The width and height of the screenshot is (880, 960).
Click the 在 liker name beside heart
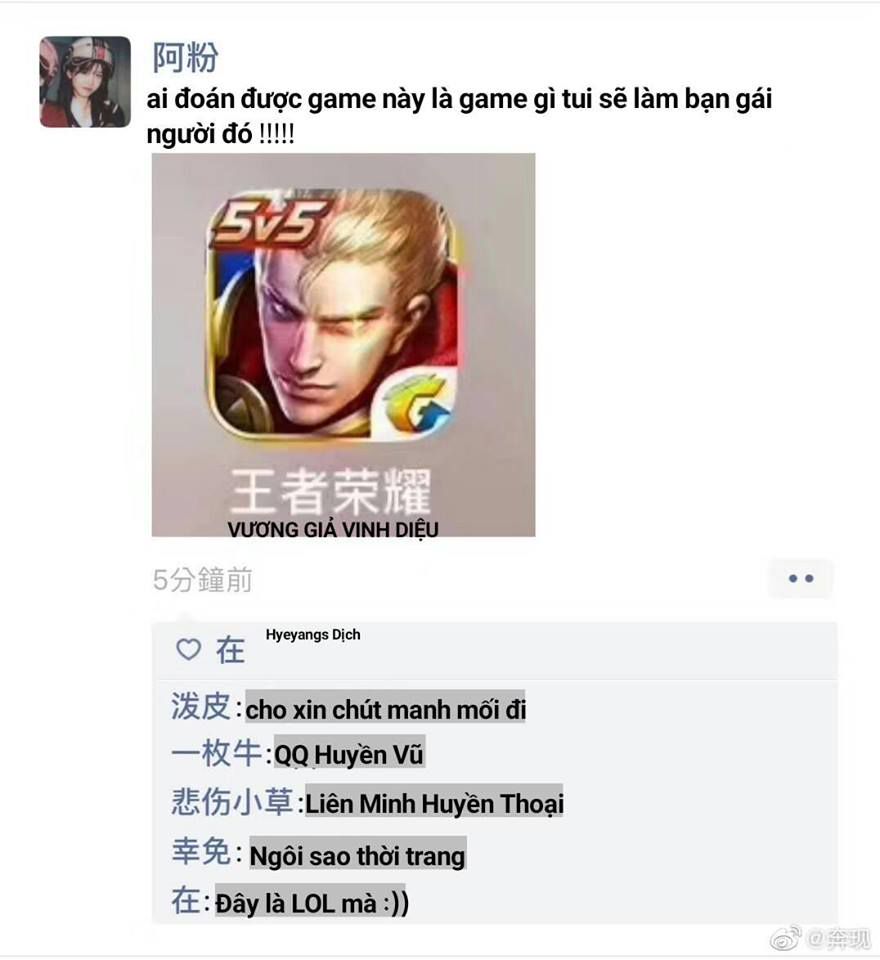(230, 650)
